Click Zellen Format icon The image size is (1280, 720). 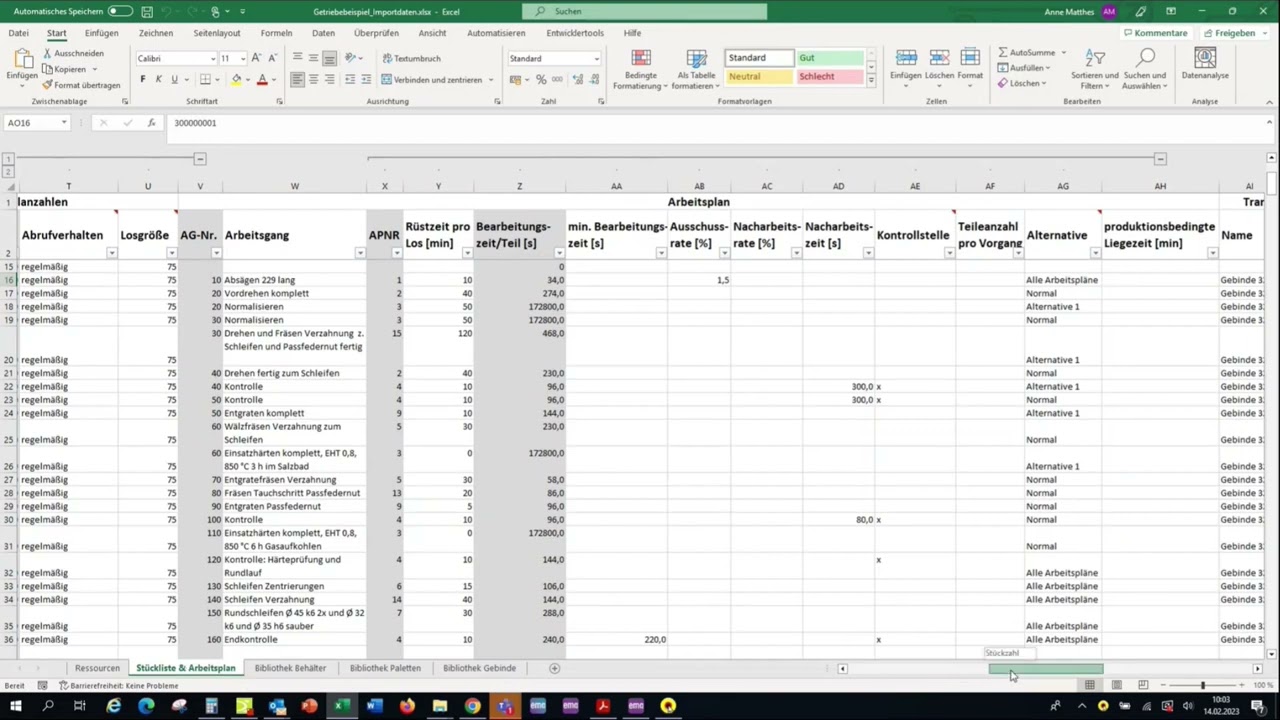[x=970, y=58]
